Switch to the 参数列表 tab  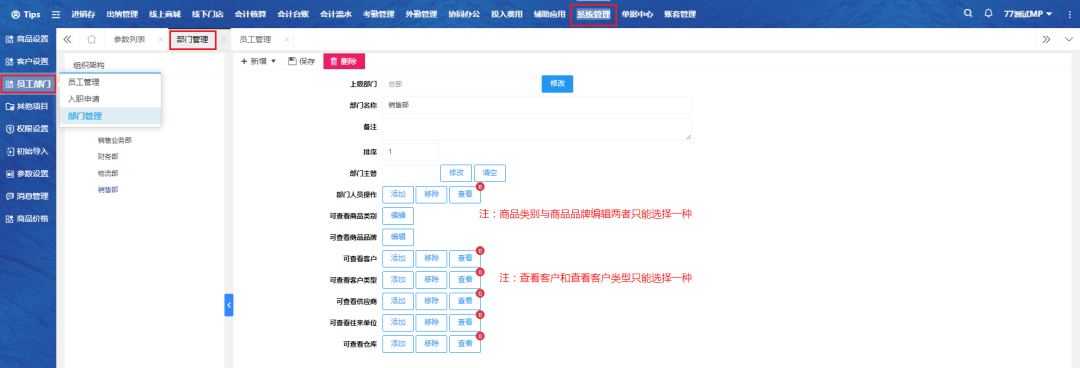(x=129, y=40)
